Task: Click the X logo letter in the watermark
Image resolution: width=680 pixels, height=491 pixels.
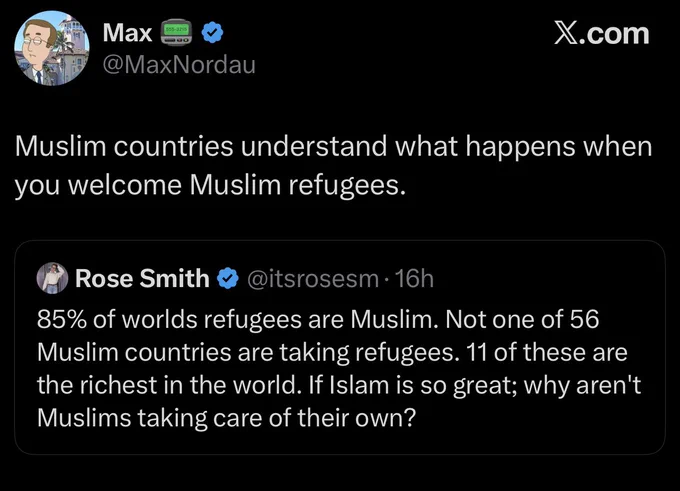Action: (564, 34)
